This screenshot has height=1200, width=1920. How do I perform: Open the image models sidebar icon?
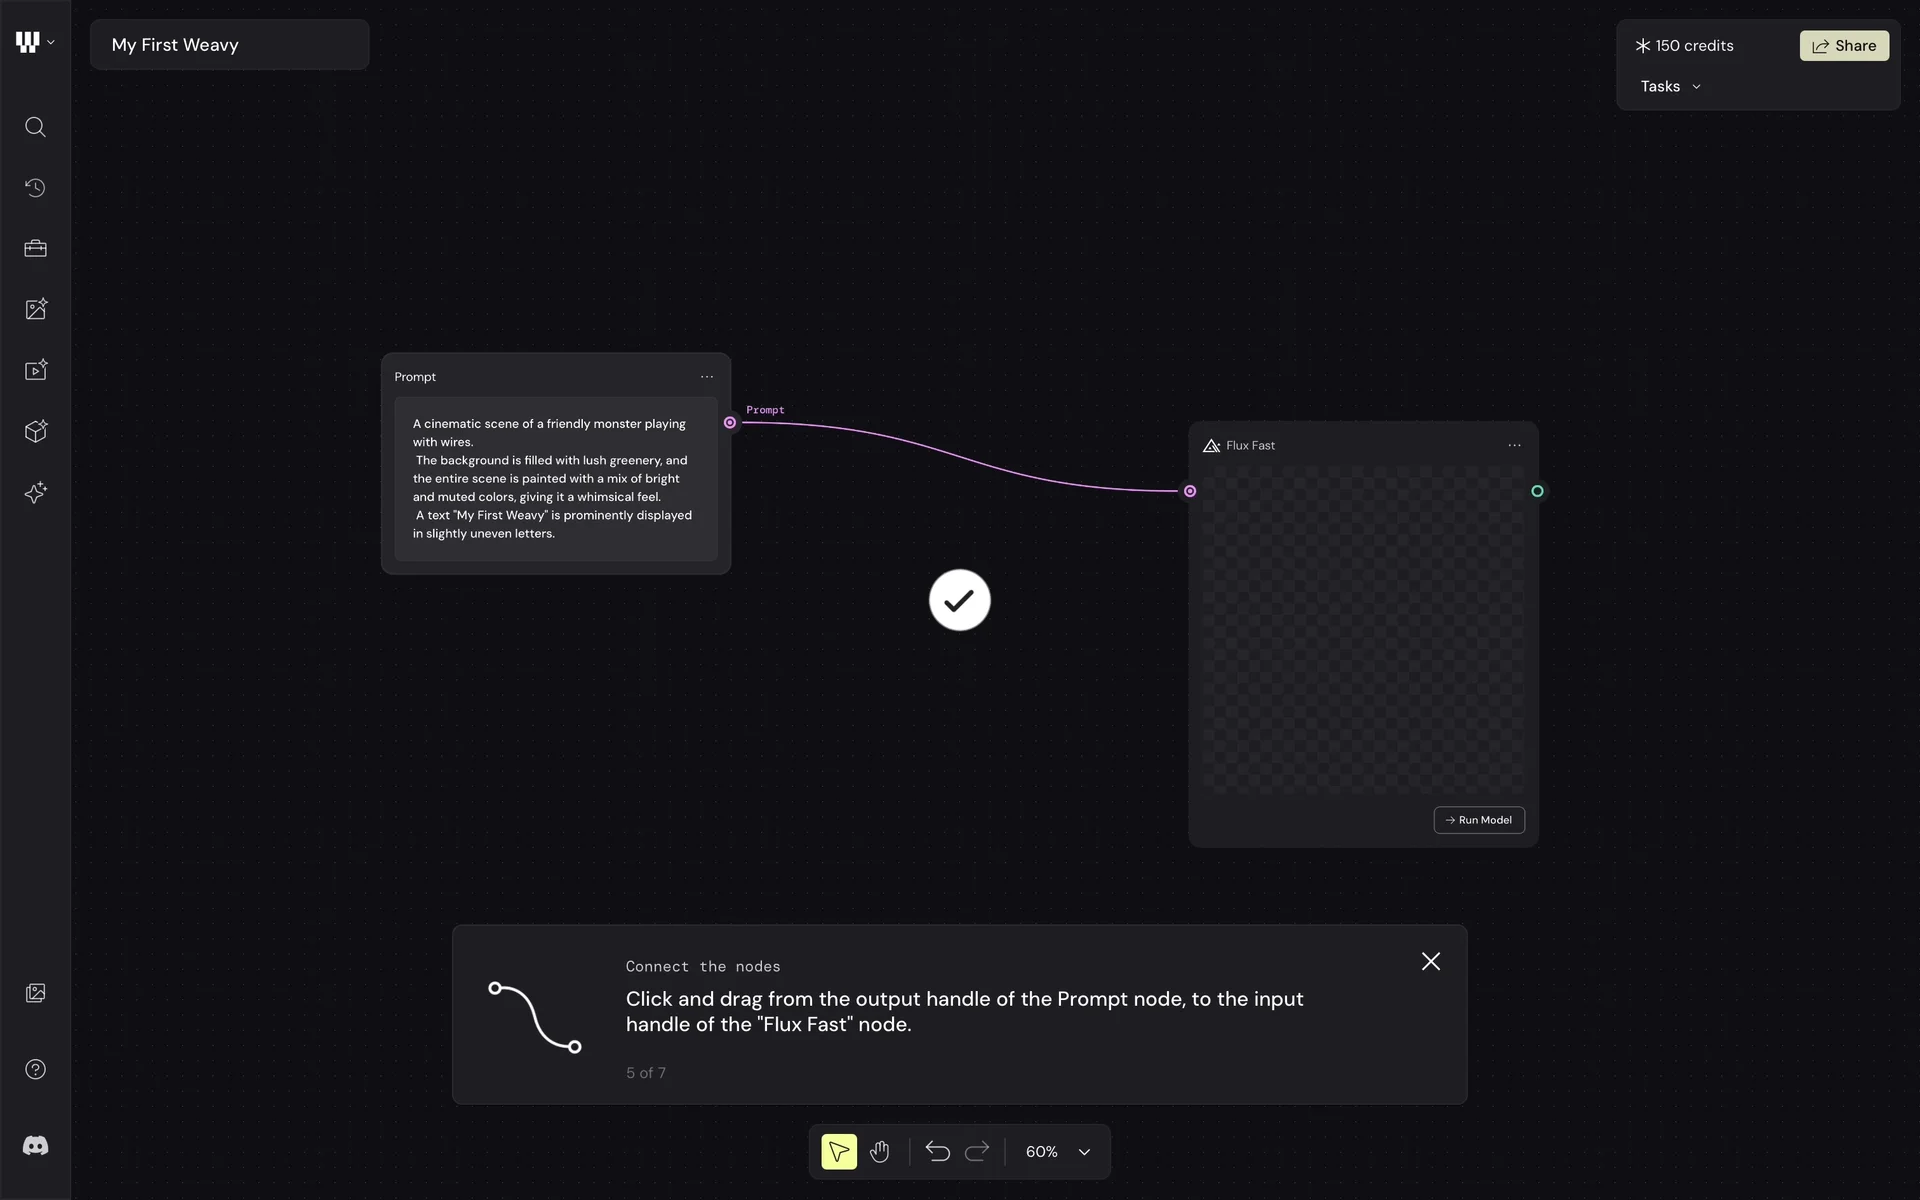(35, 309)
